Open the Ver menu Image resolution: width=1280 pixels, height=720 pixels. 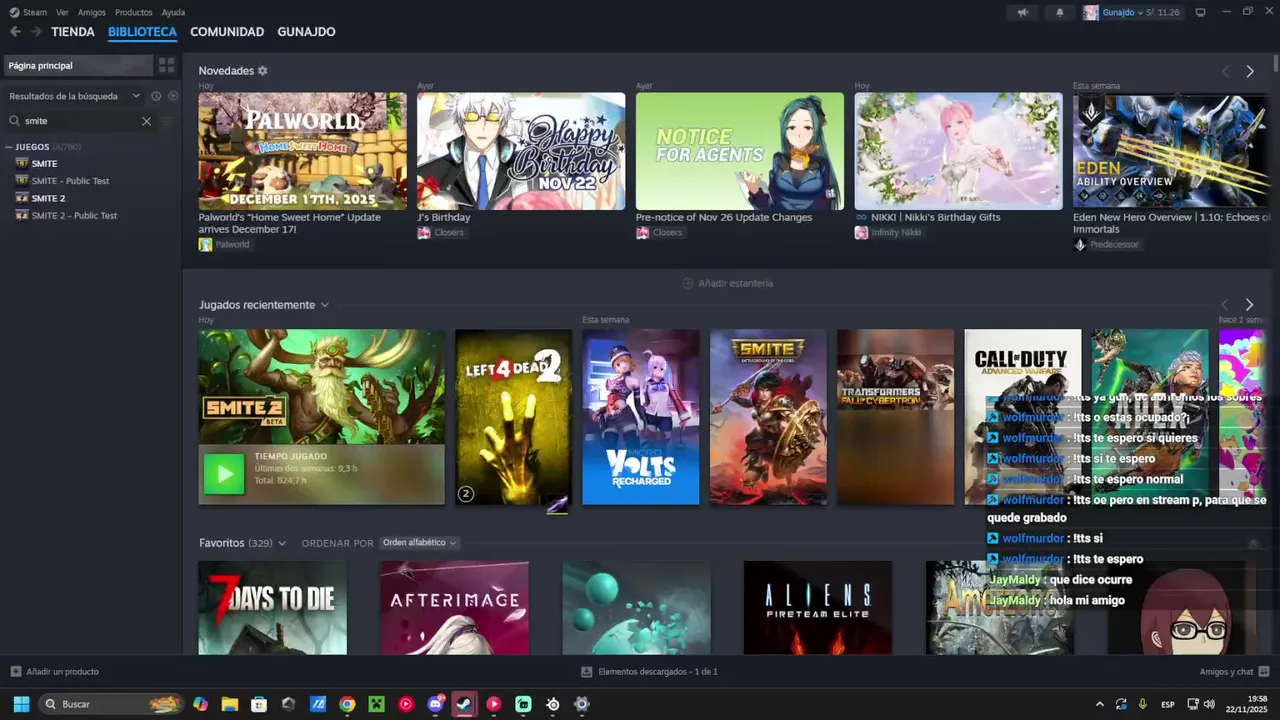point(62,12)
